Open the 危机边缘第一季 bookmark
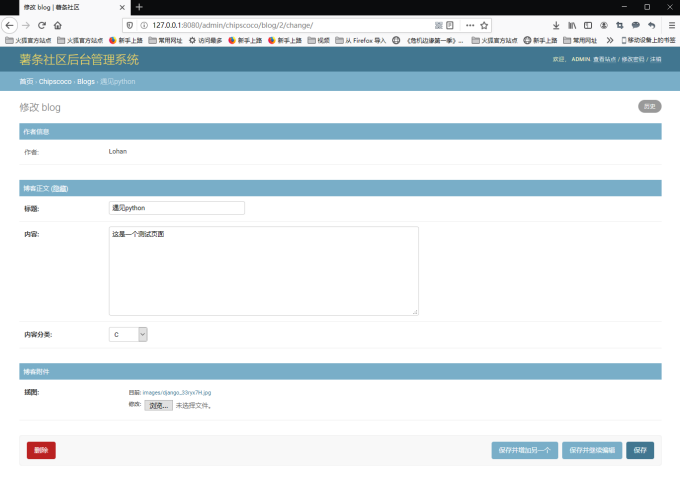 [x=428, y=40]
